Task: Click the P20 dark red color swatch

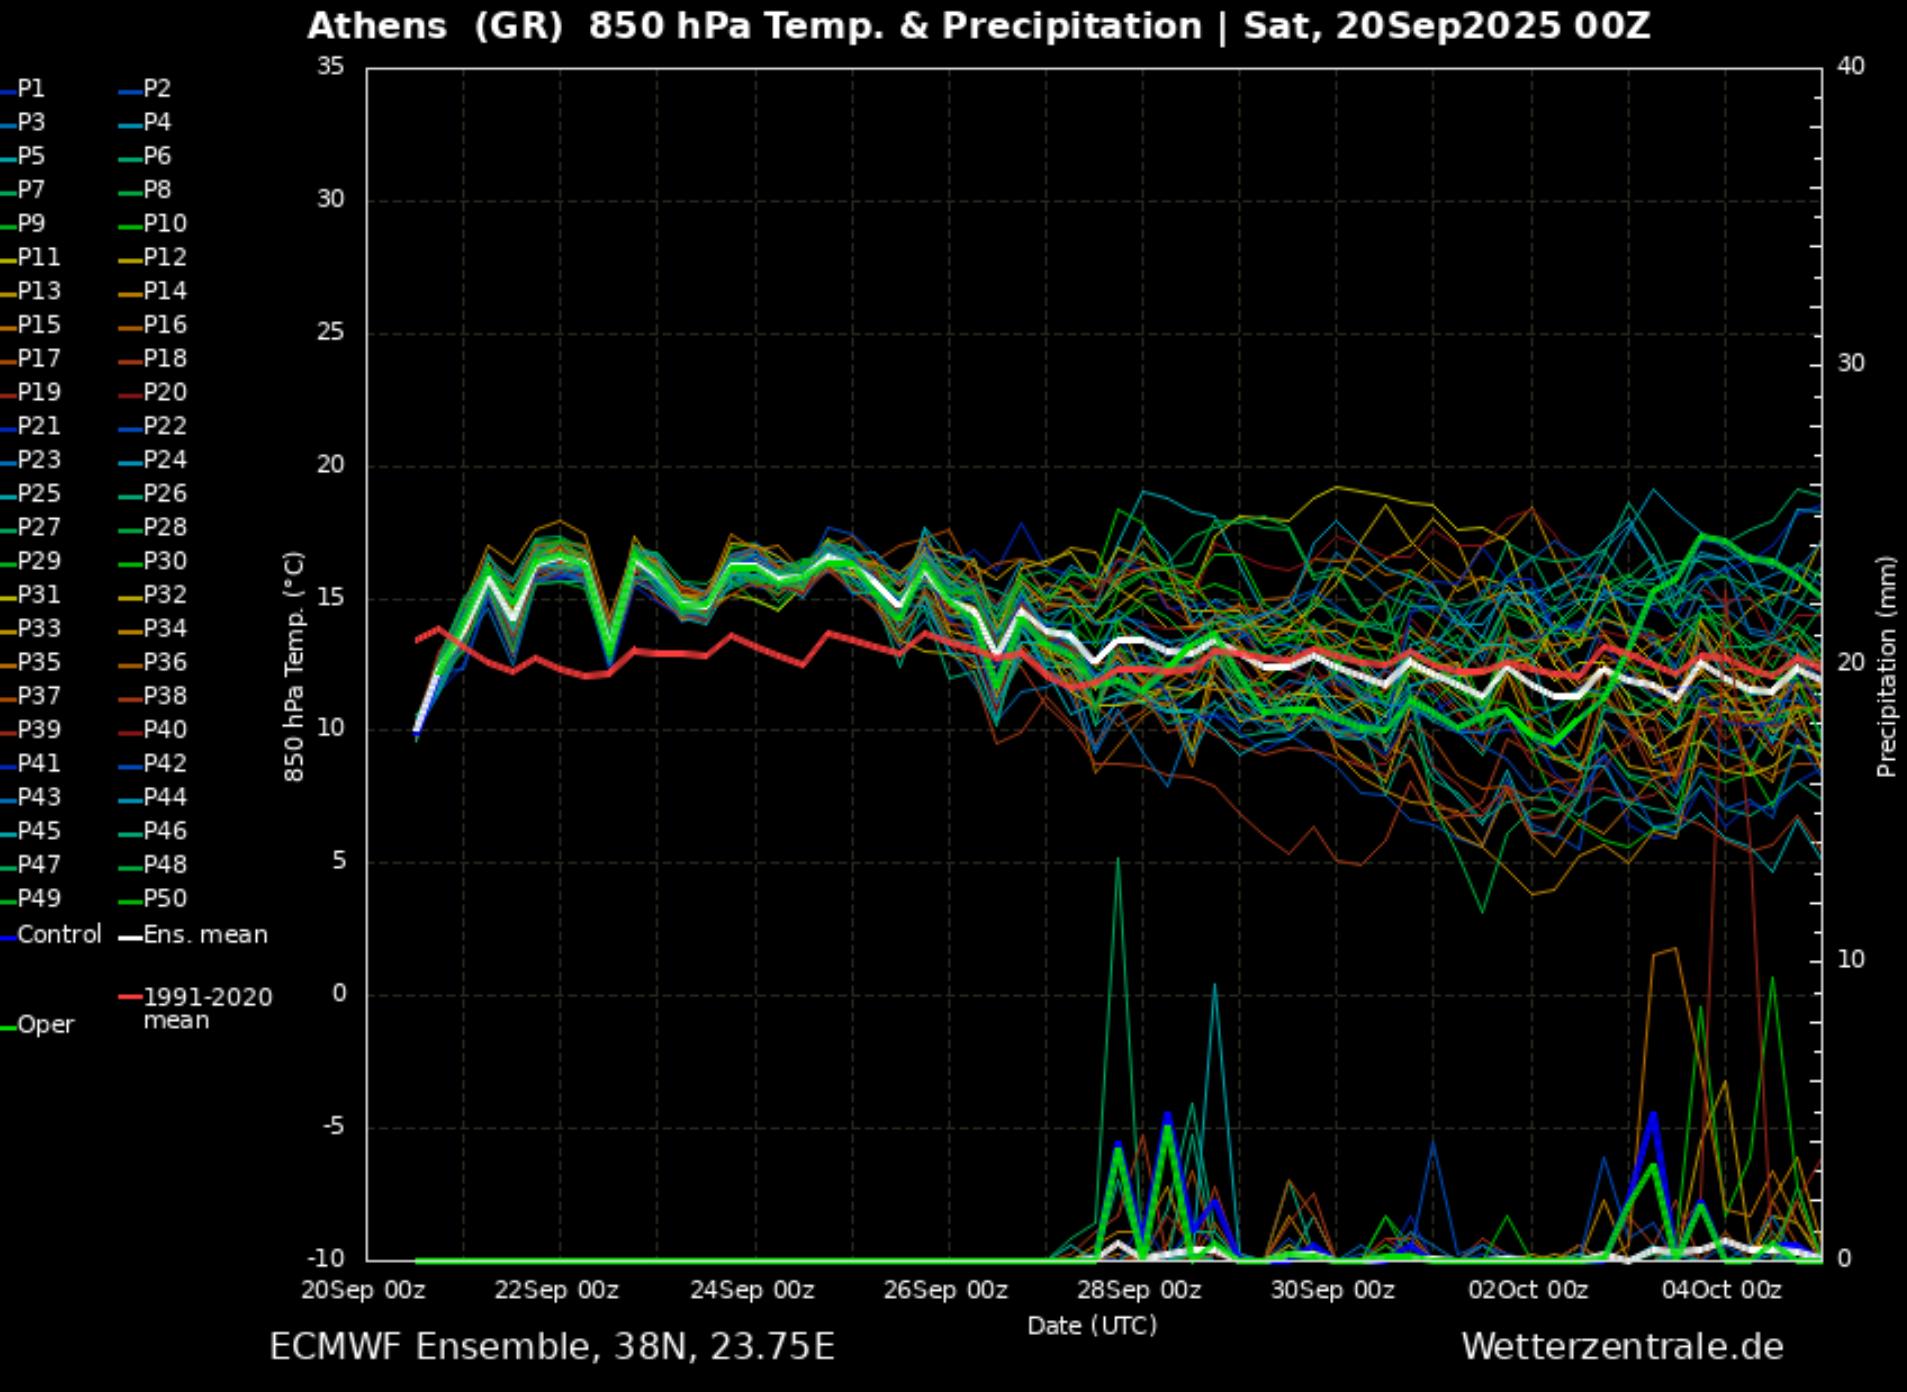Action: pos(129,395)
